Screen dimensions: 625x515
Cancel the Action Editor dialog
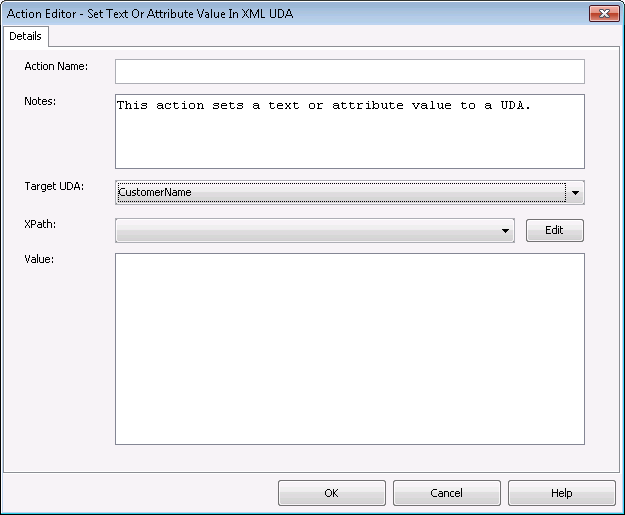(446, 493)
